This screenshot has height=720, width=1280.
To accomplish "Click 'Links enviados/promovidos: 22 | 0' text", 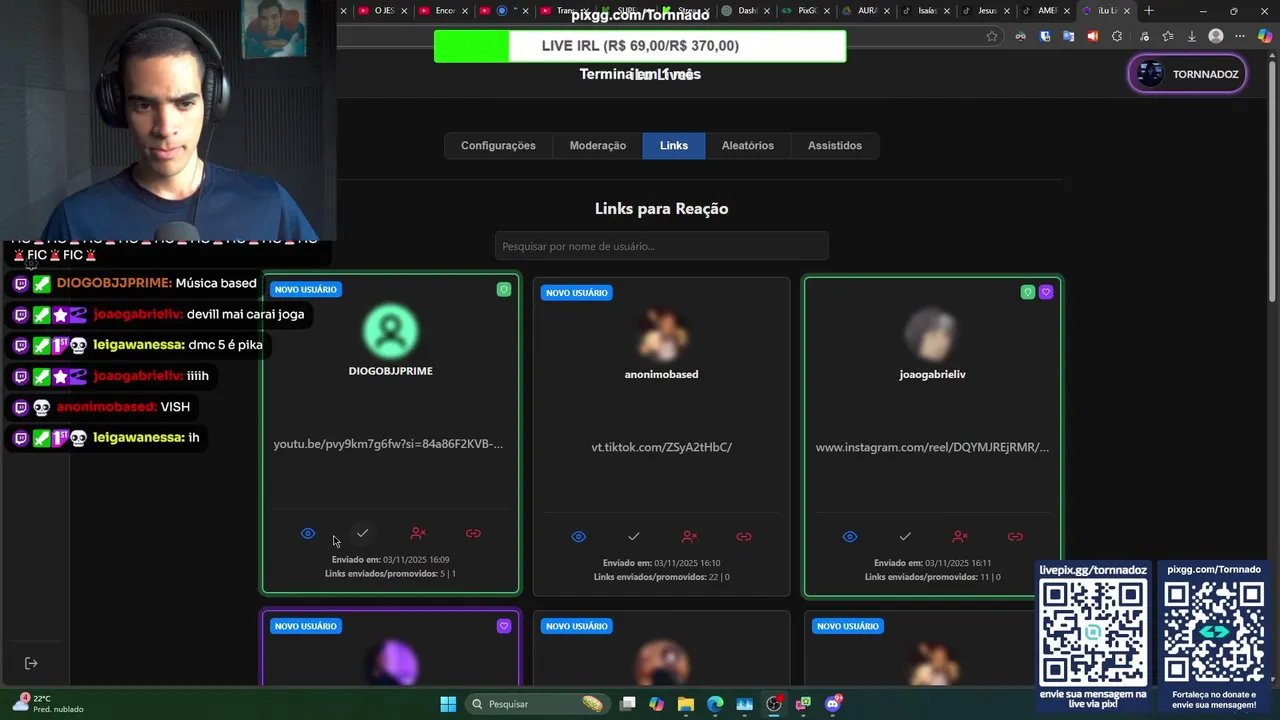I will pos(661,577).
